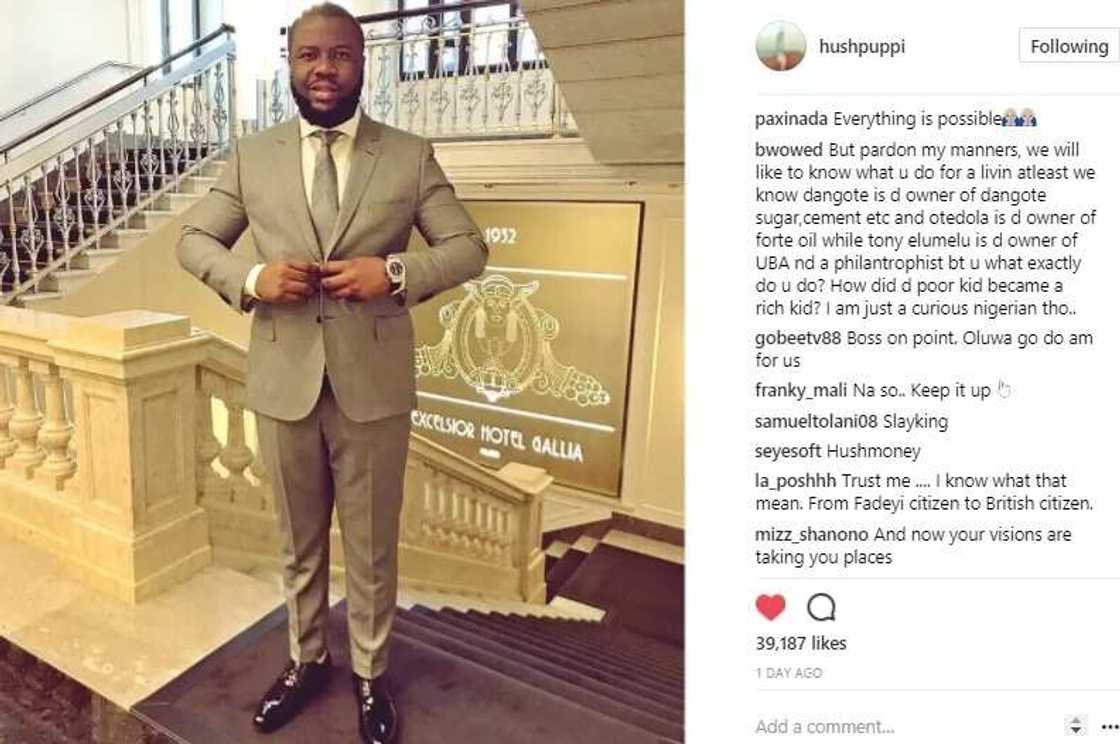Click the comment box stepper arrows
Screen dimensions: 1120x744
coord(1075,725)
